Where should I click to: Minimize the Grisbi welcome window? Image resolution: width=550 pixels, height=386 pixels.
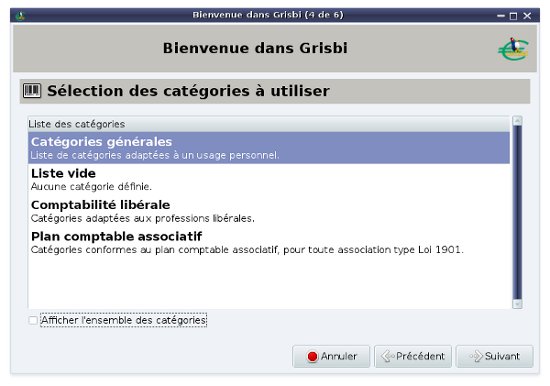coord(501,16)
